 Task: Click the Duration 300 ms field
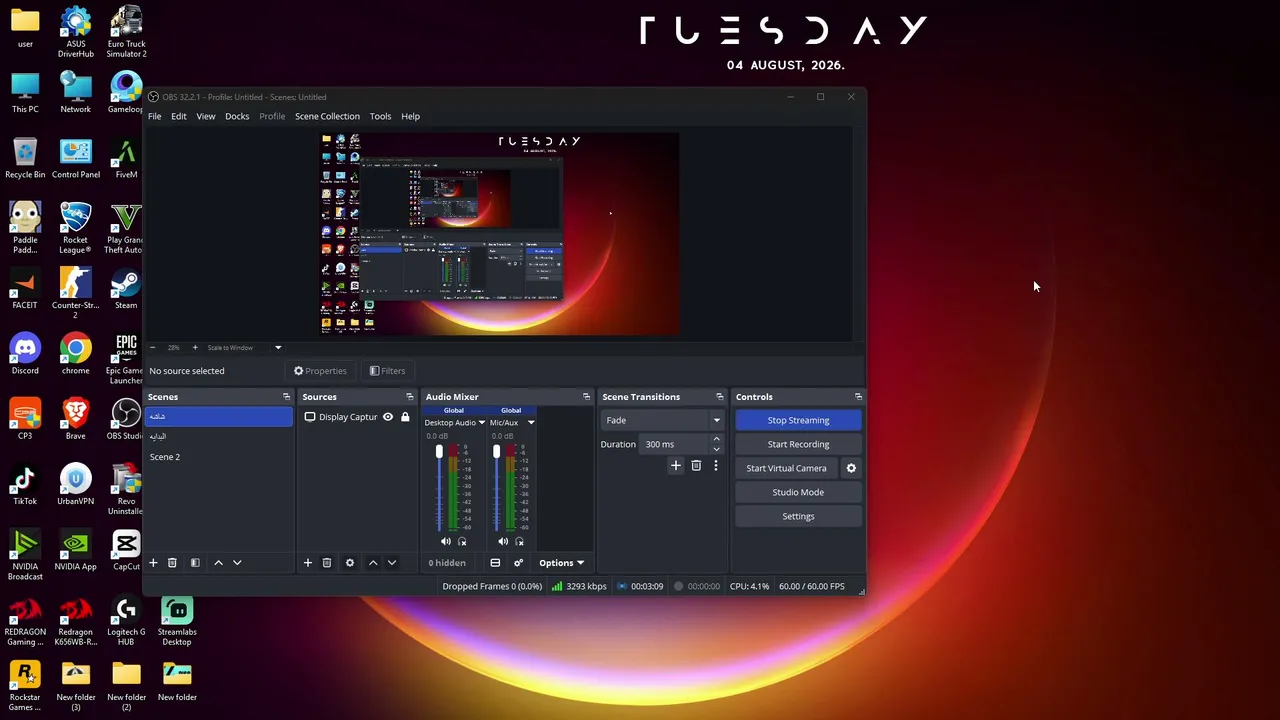click(x=674, y=444)
